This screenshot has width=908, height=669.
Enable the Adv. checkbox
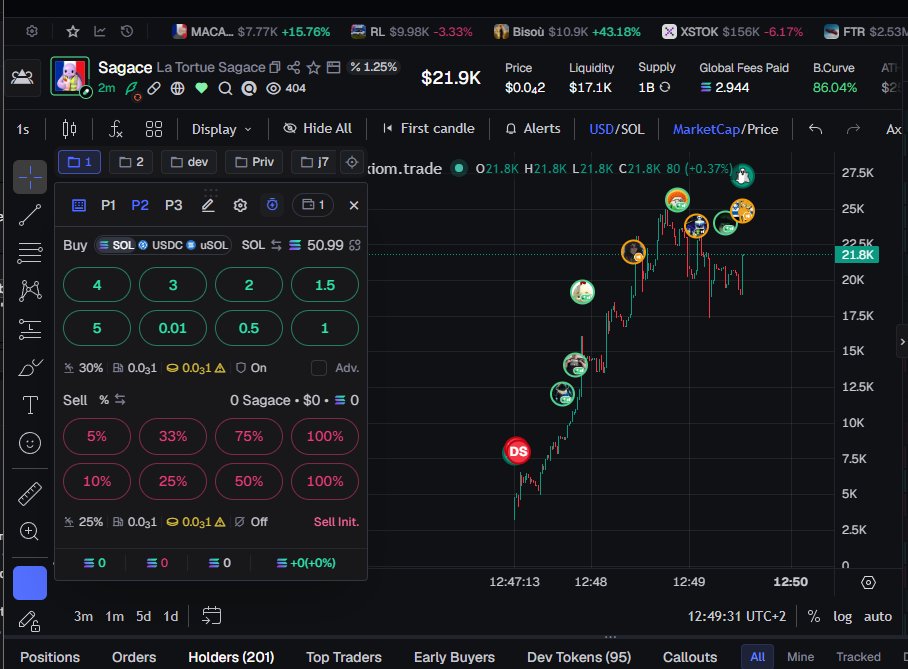[318, 368]
